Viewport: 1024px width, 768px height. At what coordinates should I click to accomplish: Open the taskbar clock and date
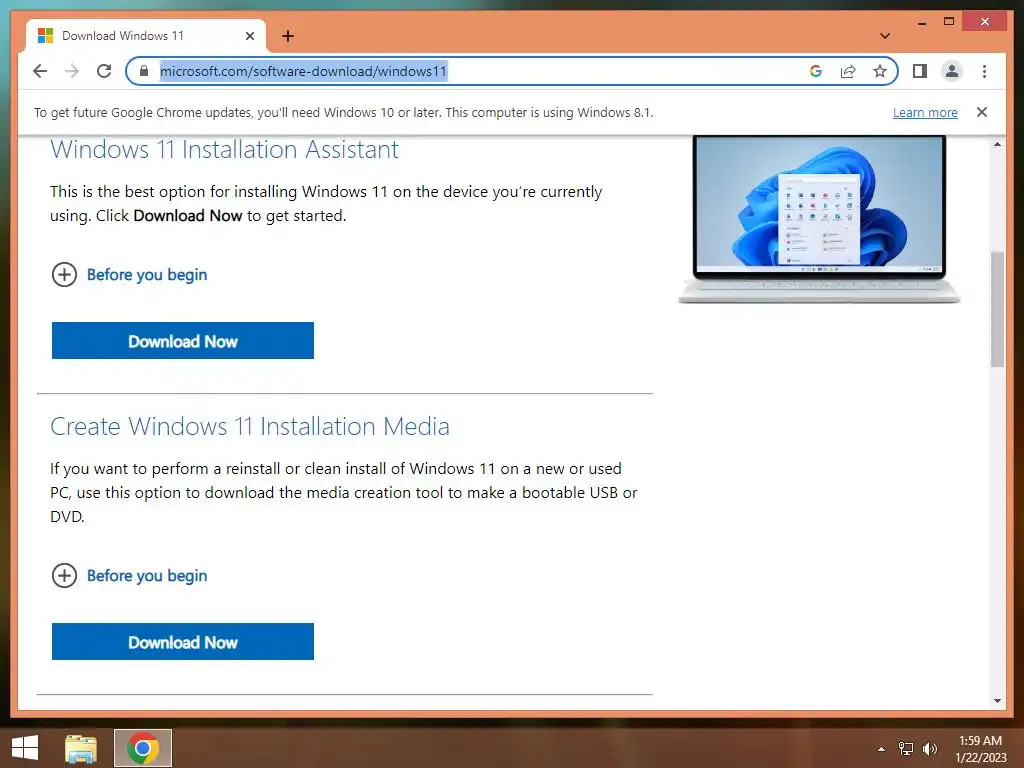click(x=980, y=749)
